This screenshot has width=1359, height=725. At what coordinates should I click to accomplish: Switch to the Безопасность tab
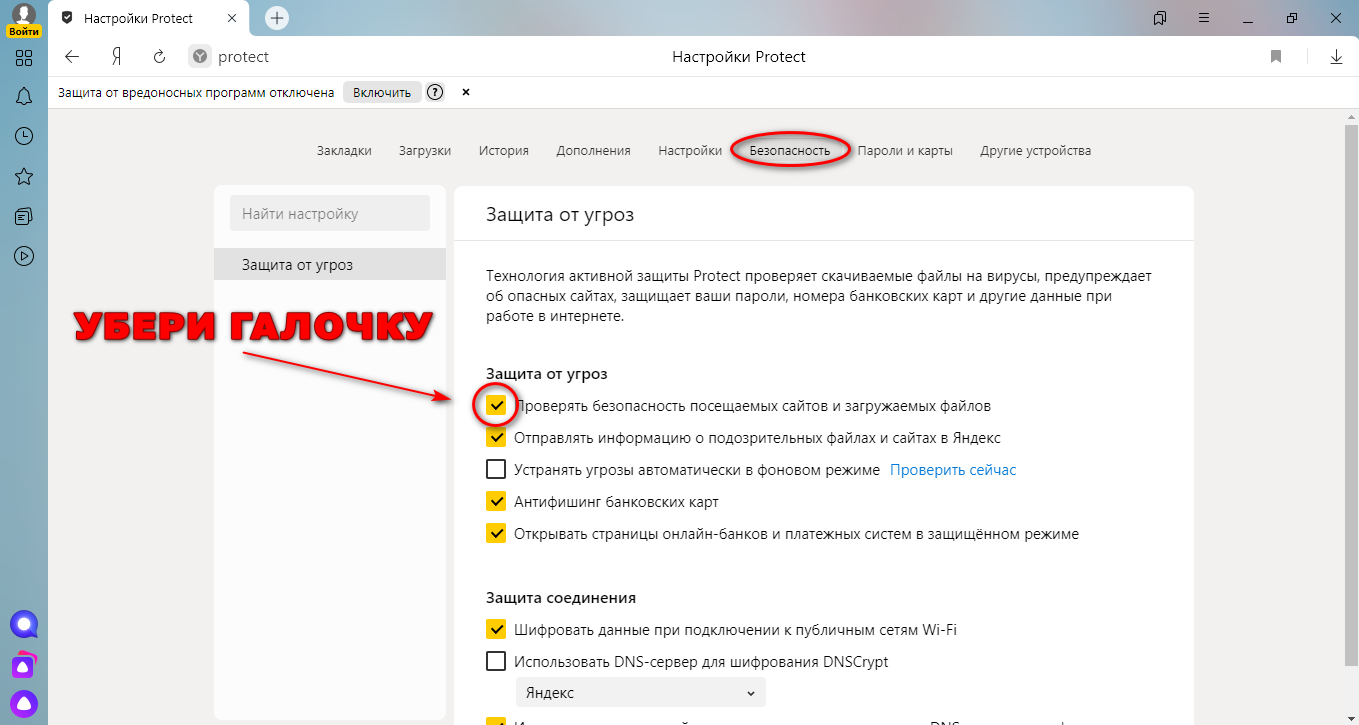pos(790,151)
